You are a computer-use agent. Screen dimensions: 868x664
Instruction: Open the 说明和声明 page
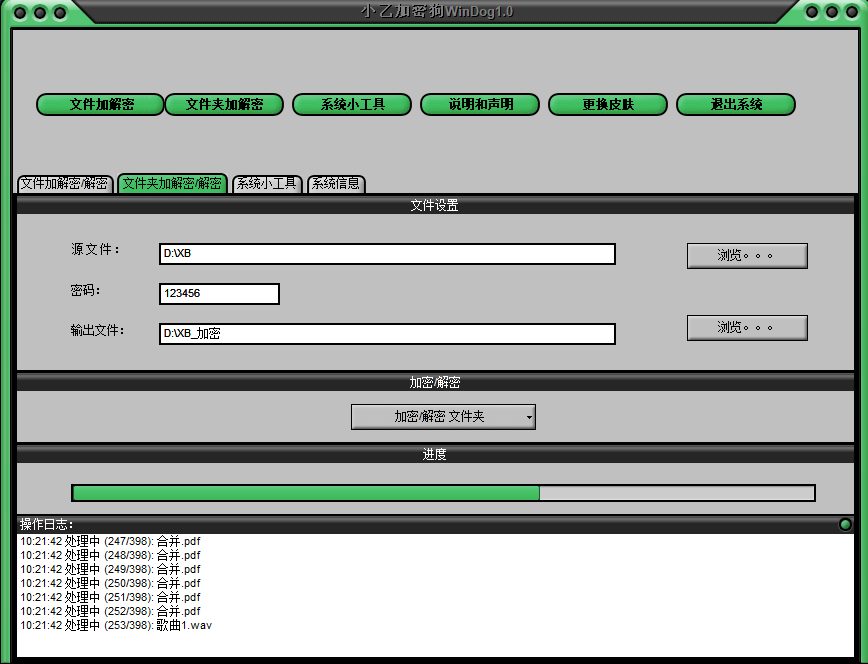click(480, 104)
